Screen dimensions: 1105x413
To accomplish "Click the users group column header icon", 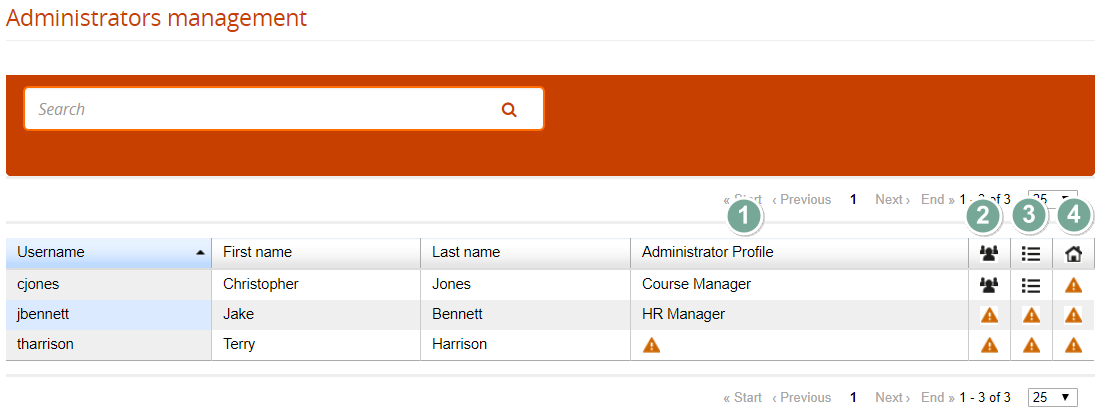I will pos(989,254).
